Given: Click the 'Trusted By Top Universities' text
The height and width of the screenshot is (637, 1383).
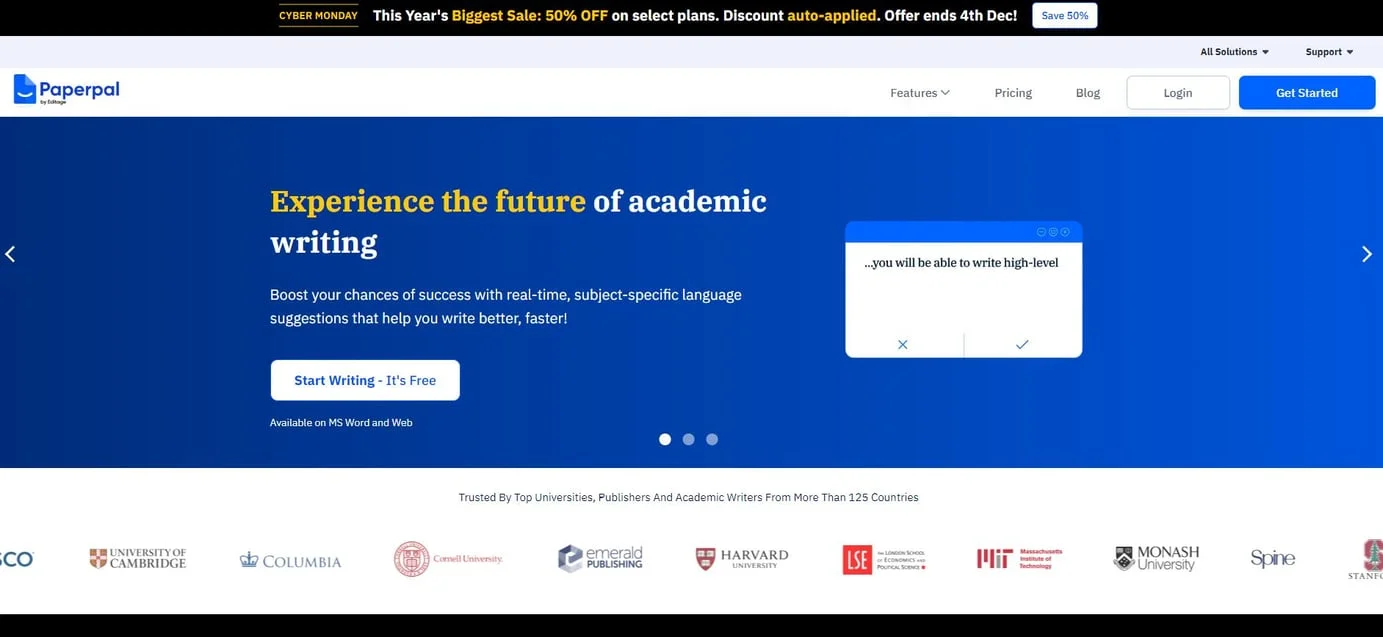Looking at the screenshot, I should click(688, 497).
